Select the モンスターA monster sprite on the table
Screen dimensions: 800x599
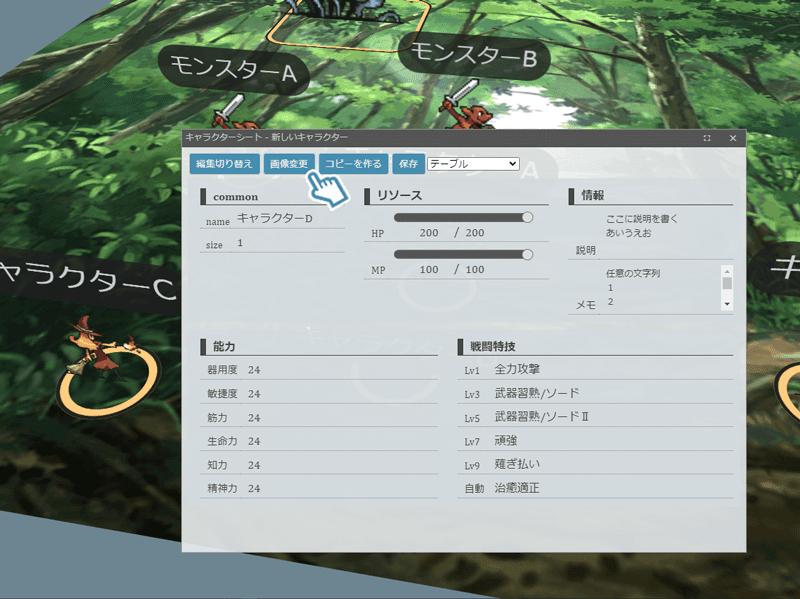(235, 113)
